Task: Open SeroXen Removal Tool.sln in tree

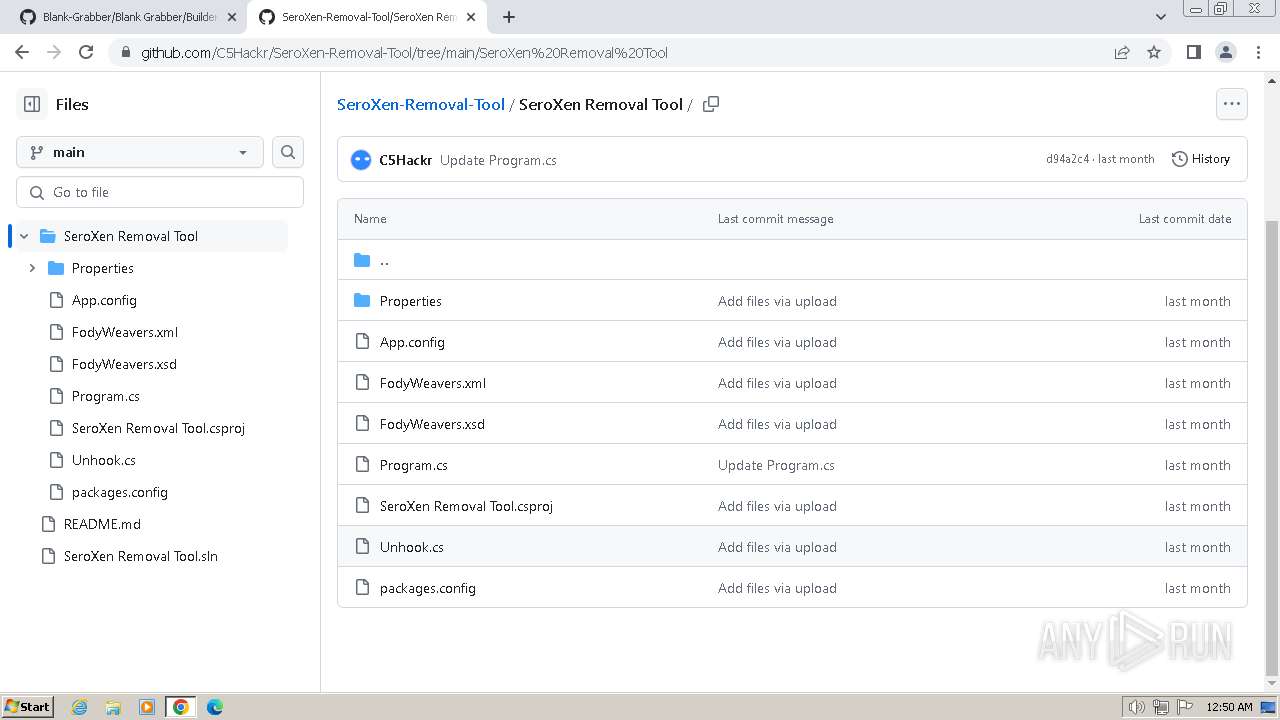Action: [x=140, y=556]
